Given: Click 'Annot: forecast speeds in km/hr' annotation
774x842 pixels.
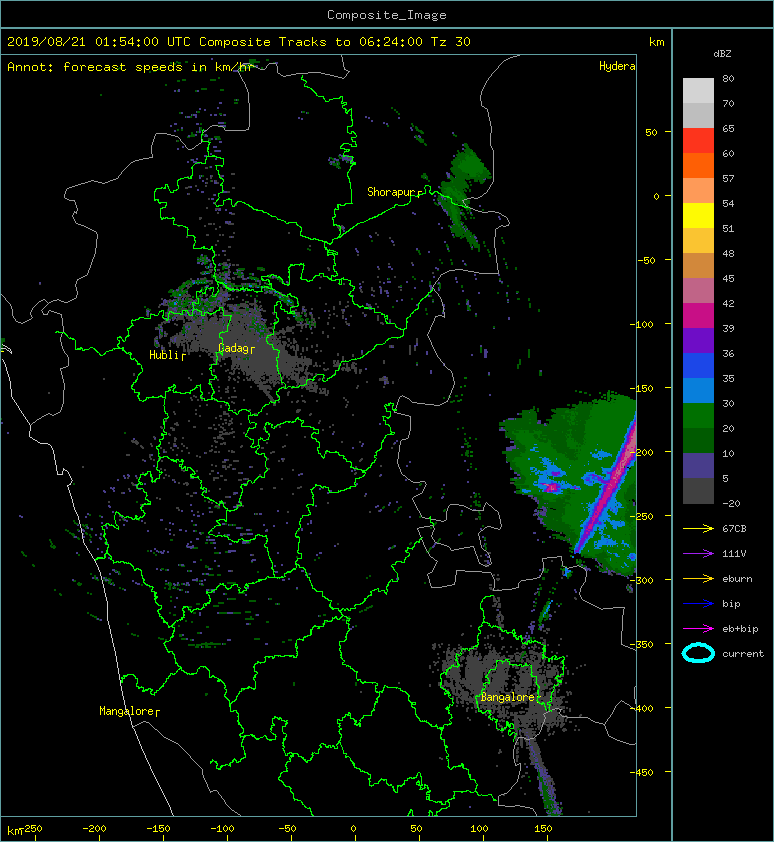Looking at the screenshot, I should [130, 67].
